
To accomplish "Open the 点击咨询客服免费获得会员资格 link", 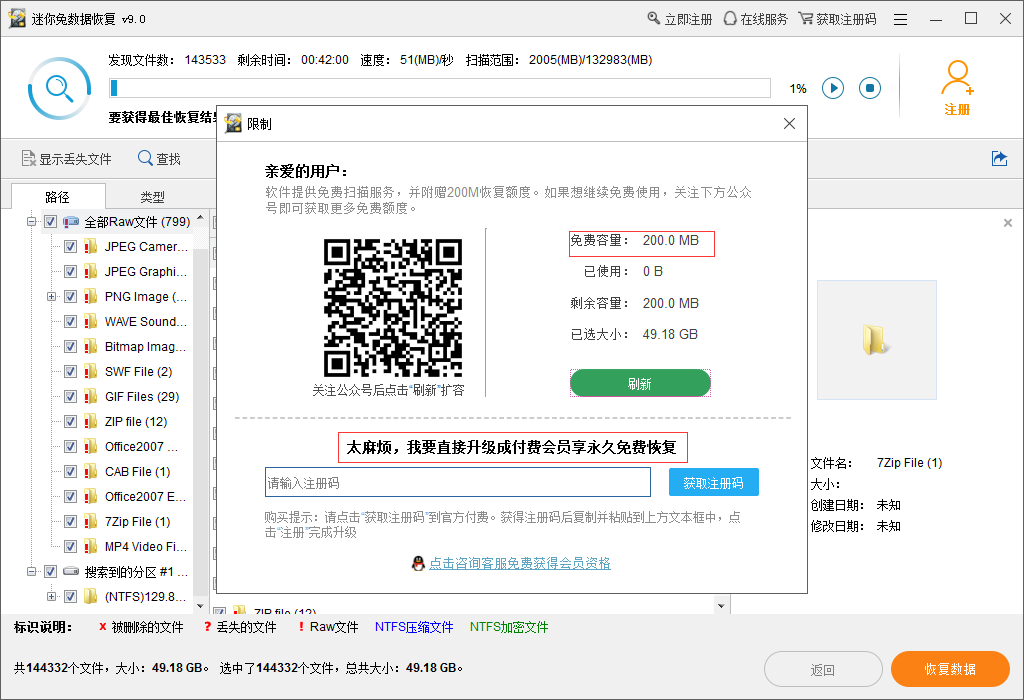I will pyautogui.click(x=520, y=564).
